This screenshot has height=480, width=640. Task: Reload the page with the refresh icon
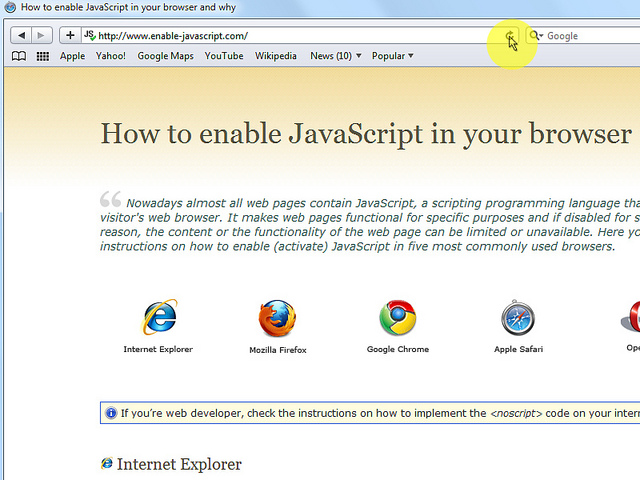pyautogui.click(x=509, y=36)
